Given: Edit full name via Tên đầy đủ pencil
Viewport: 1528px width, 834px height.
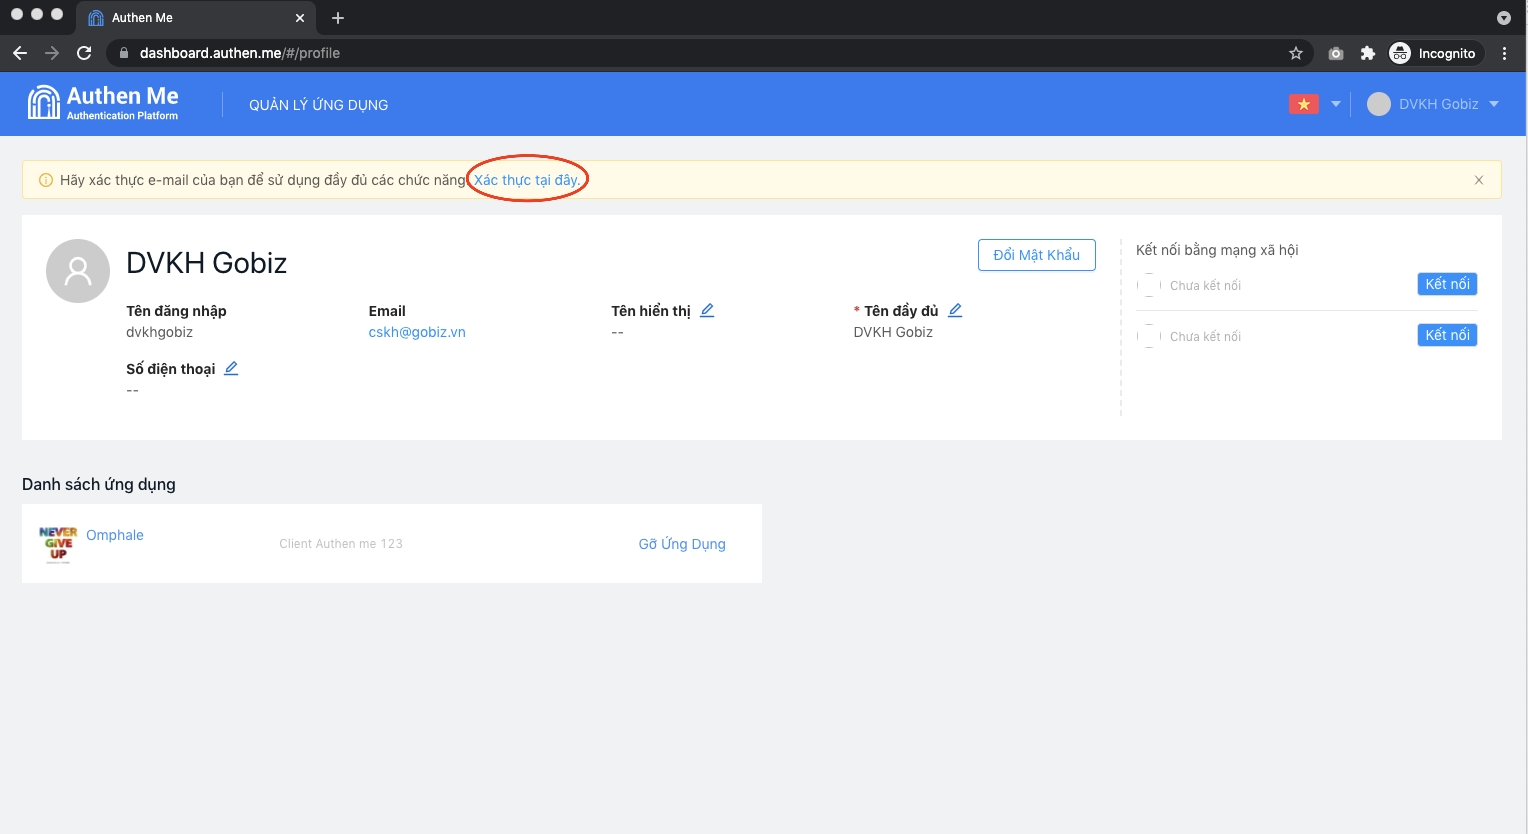Looking at the screenshot, I should pyautogui.click(x=955, y=310).
